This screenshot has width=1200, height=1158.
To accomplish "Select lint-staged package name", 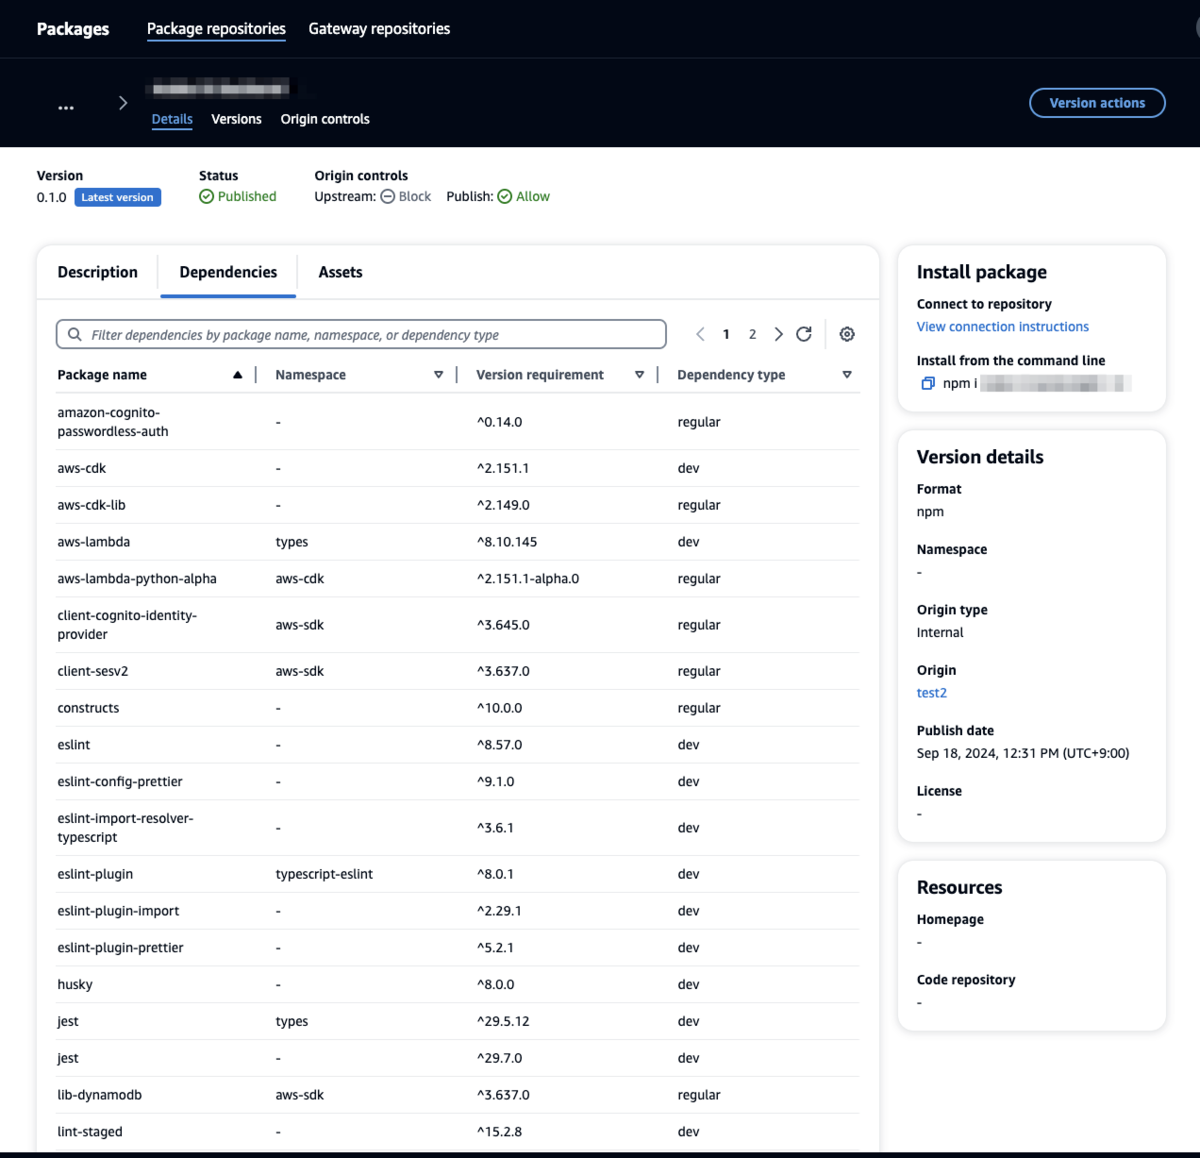I will 90,1132.
